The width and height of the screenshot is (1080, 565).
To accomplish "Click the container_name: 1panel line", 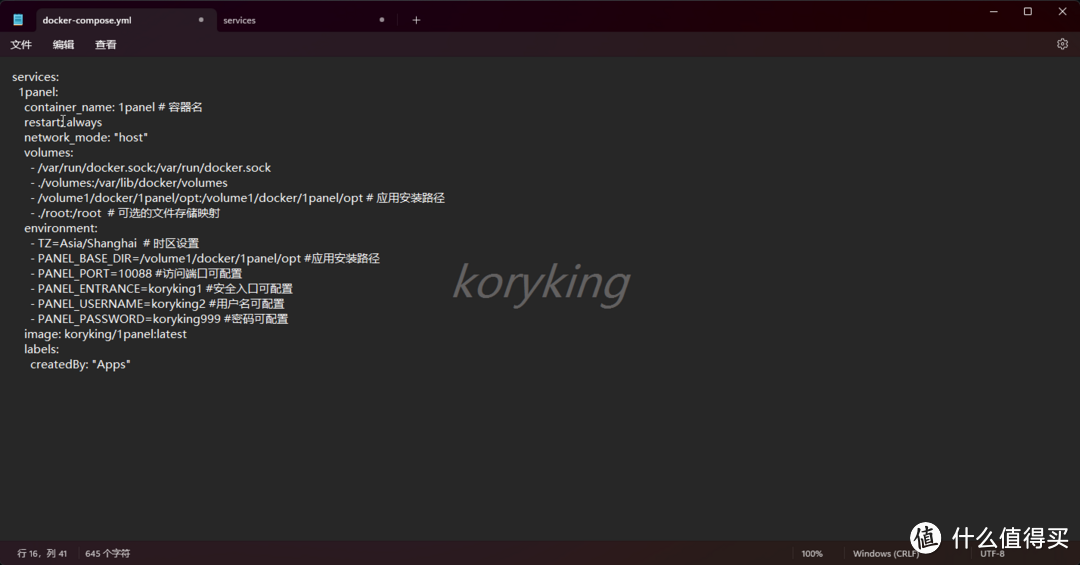I will click(113, 107).
